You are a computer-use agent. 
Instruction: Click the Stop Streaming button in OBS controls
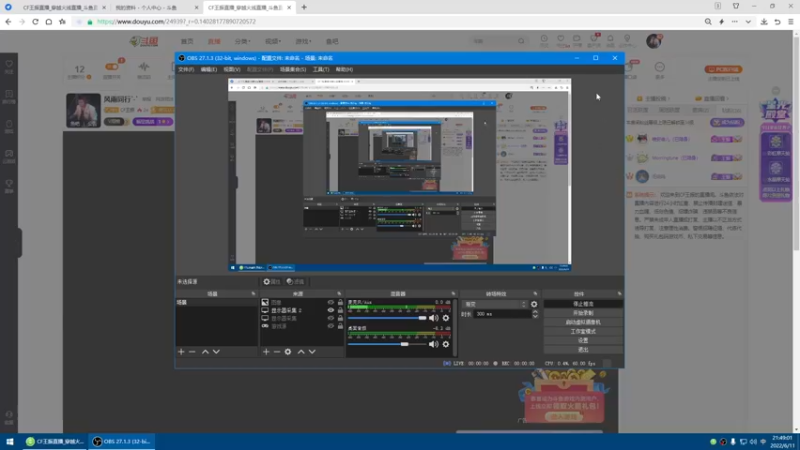[x=583, y=304]
